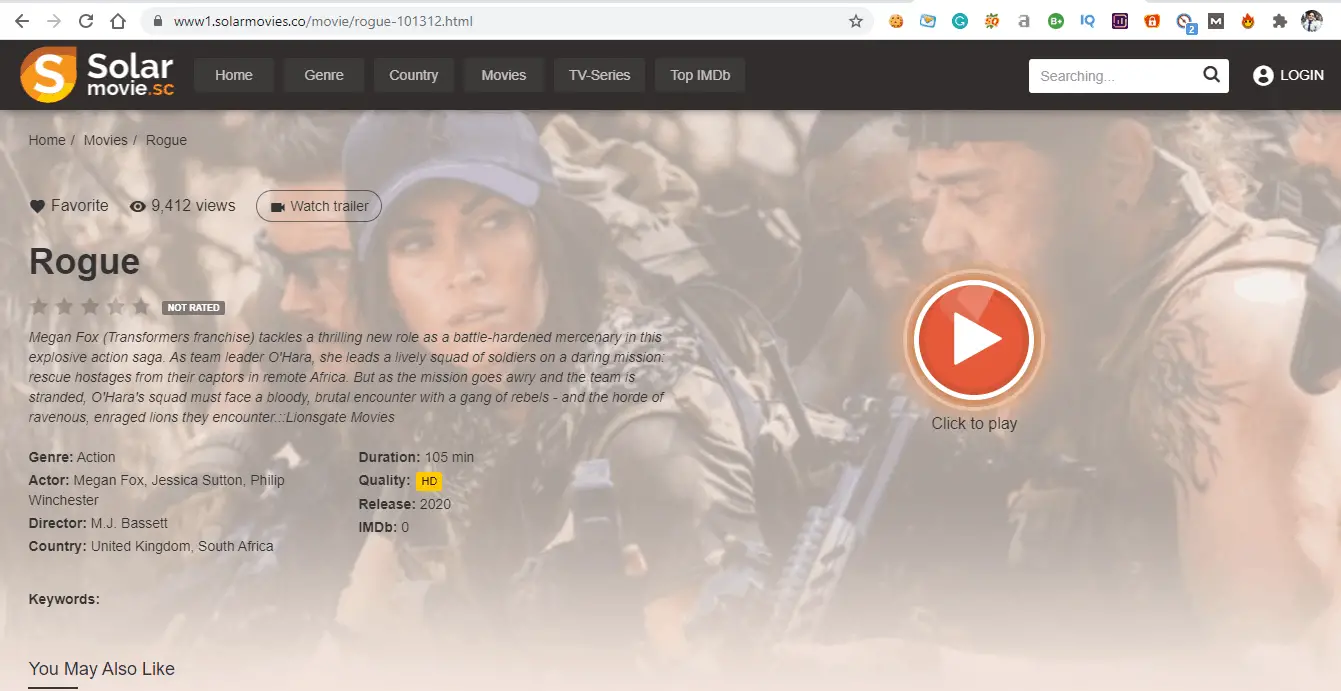Go back using the browser back arrow
1341x691 pixels.
(x=22, y=21)
